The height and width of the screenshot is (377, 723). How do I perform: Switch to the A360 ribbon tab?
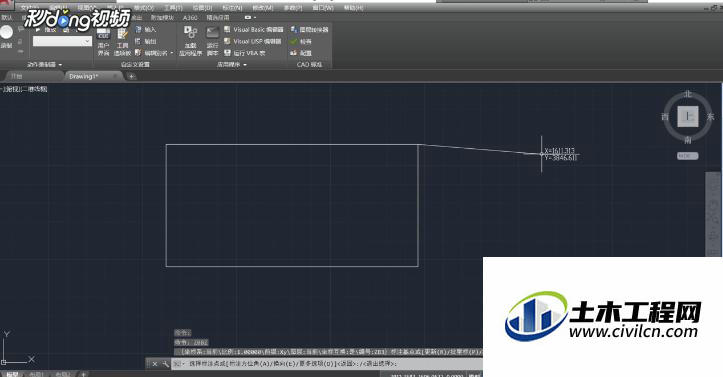[190, 18]
